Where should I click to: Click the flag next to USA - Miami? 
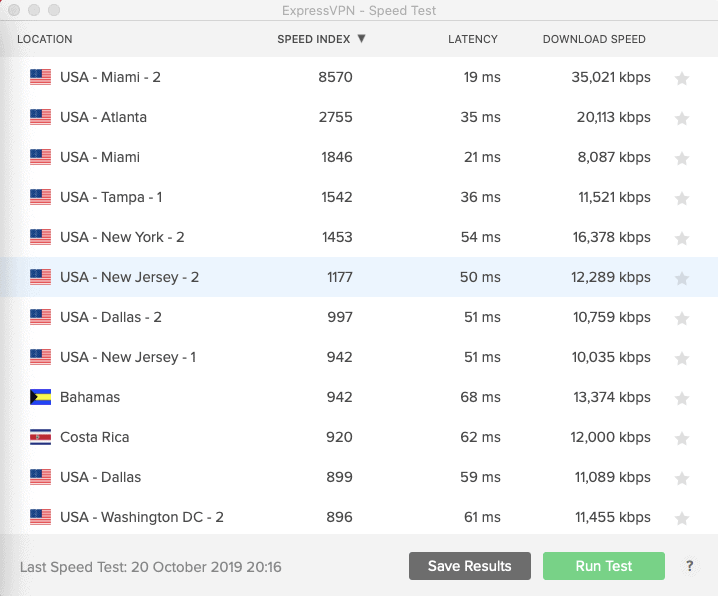pos(40,157)
